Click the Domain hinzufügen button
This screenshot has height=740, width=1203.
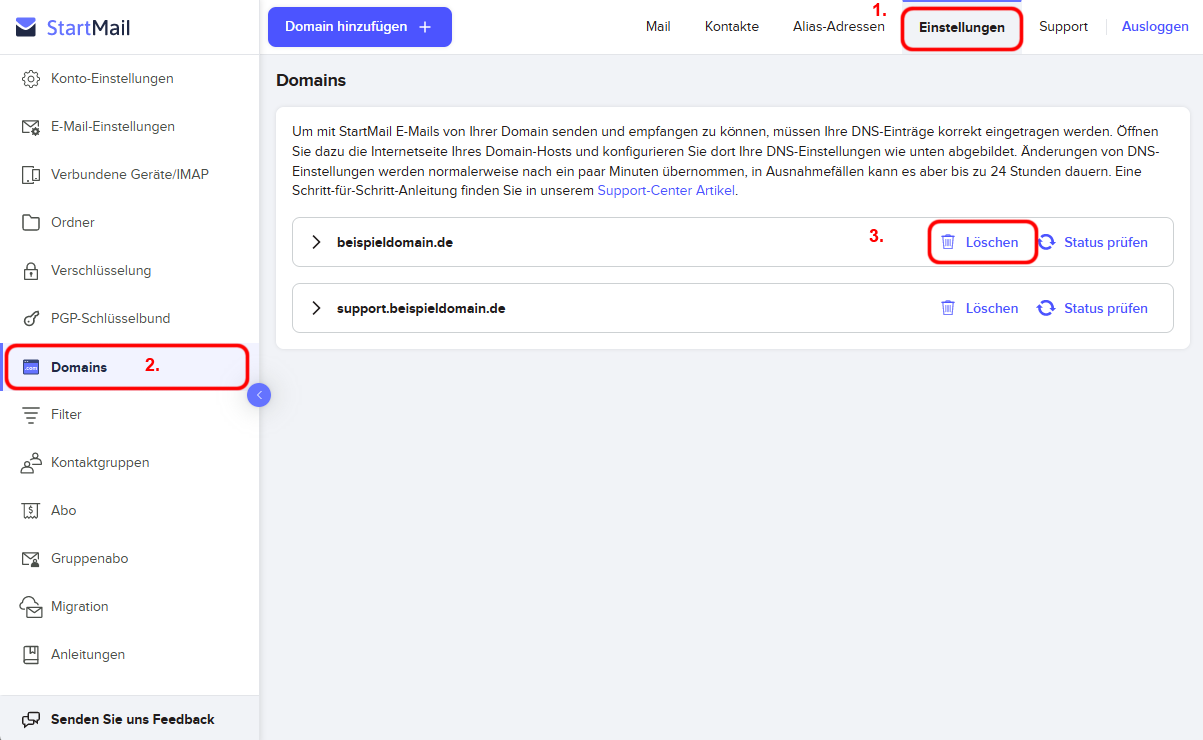point(360,27)
